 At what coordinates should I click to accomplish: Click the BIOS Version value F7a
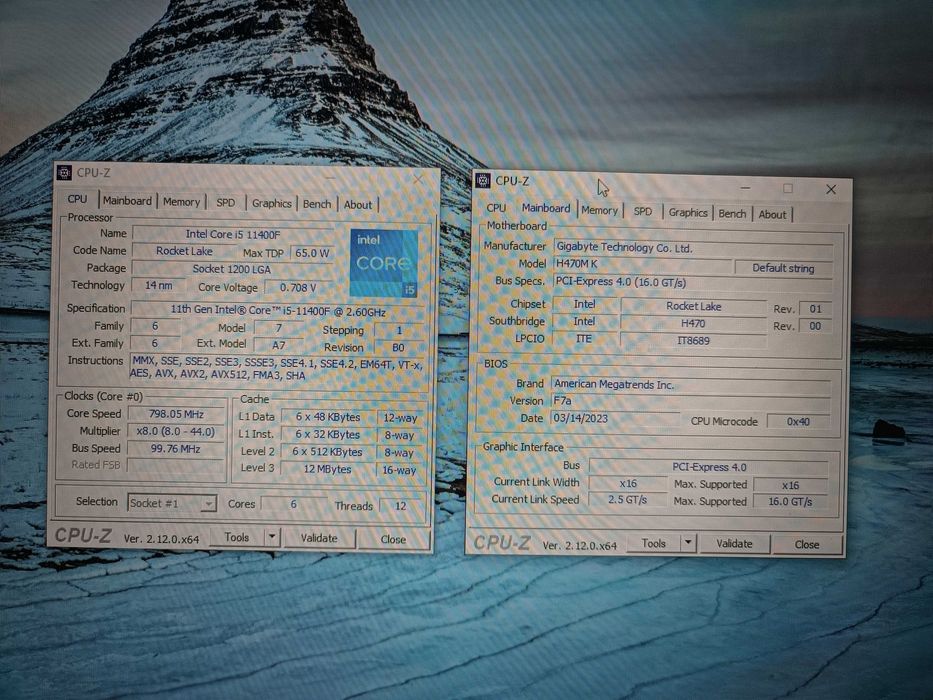click(x=690, y=402)
